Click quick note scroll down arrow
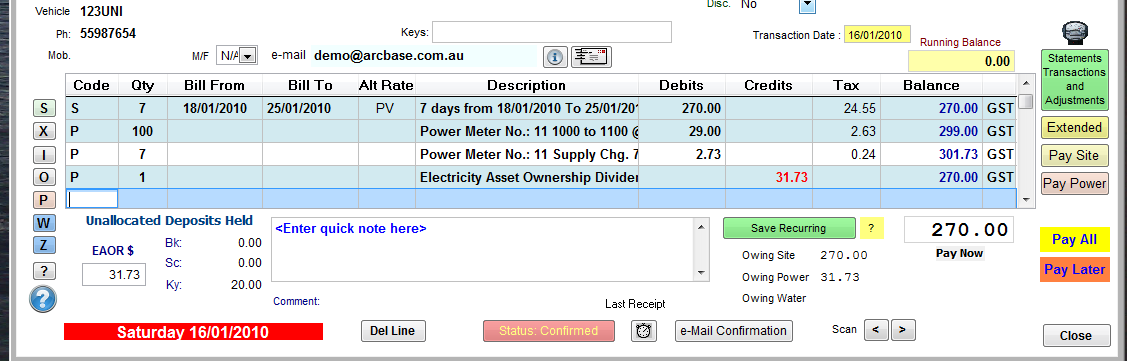 [702, 273]
